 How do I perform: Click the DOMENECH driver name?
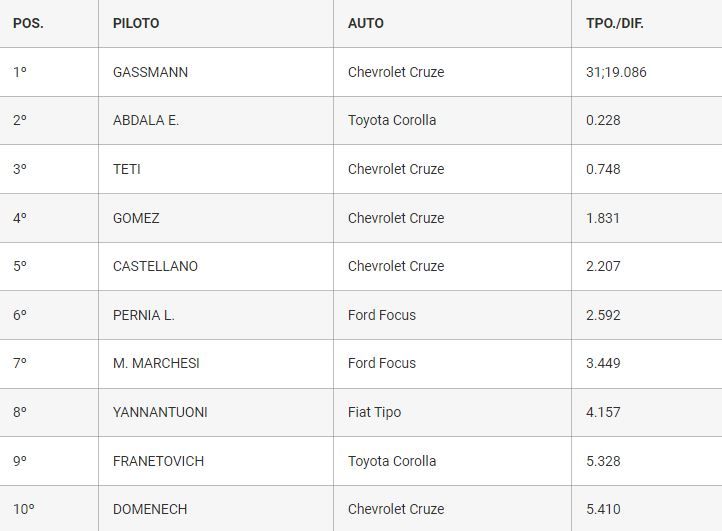coord(150,509)
